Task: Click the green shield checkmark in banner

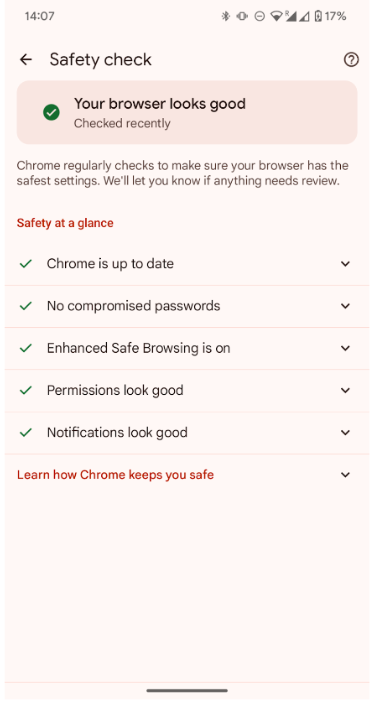Action: point(51,112)
